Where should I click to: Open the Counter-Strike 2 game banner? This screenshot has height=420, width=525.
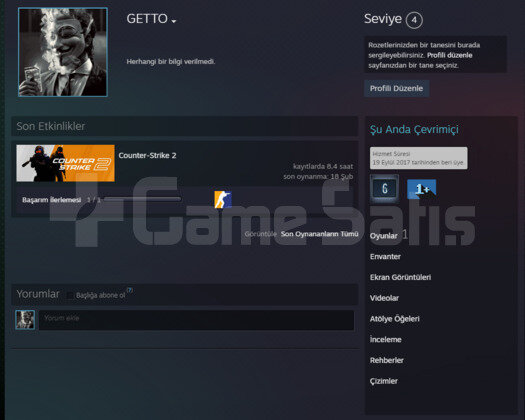66,163
